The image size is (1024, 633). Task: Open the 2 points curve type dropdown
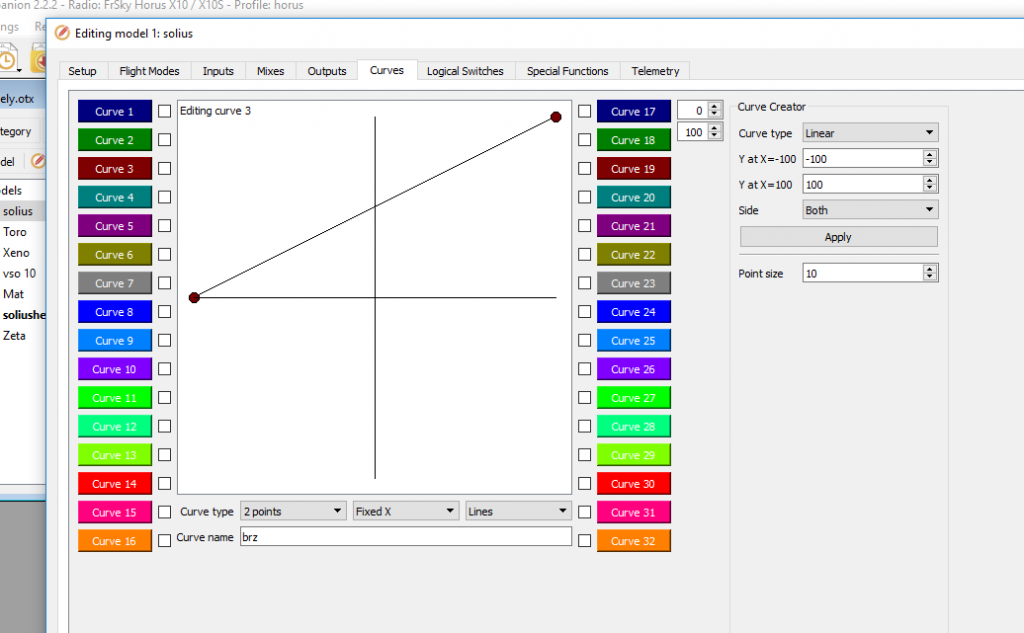pyautogui.click(x=293, y=511)
